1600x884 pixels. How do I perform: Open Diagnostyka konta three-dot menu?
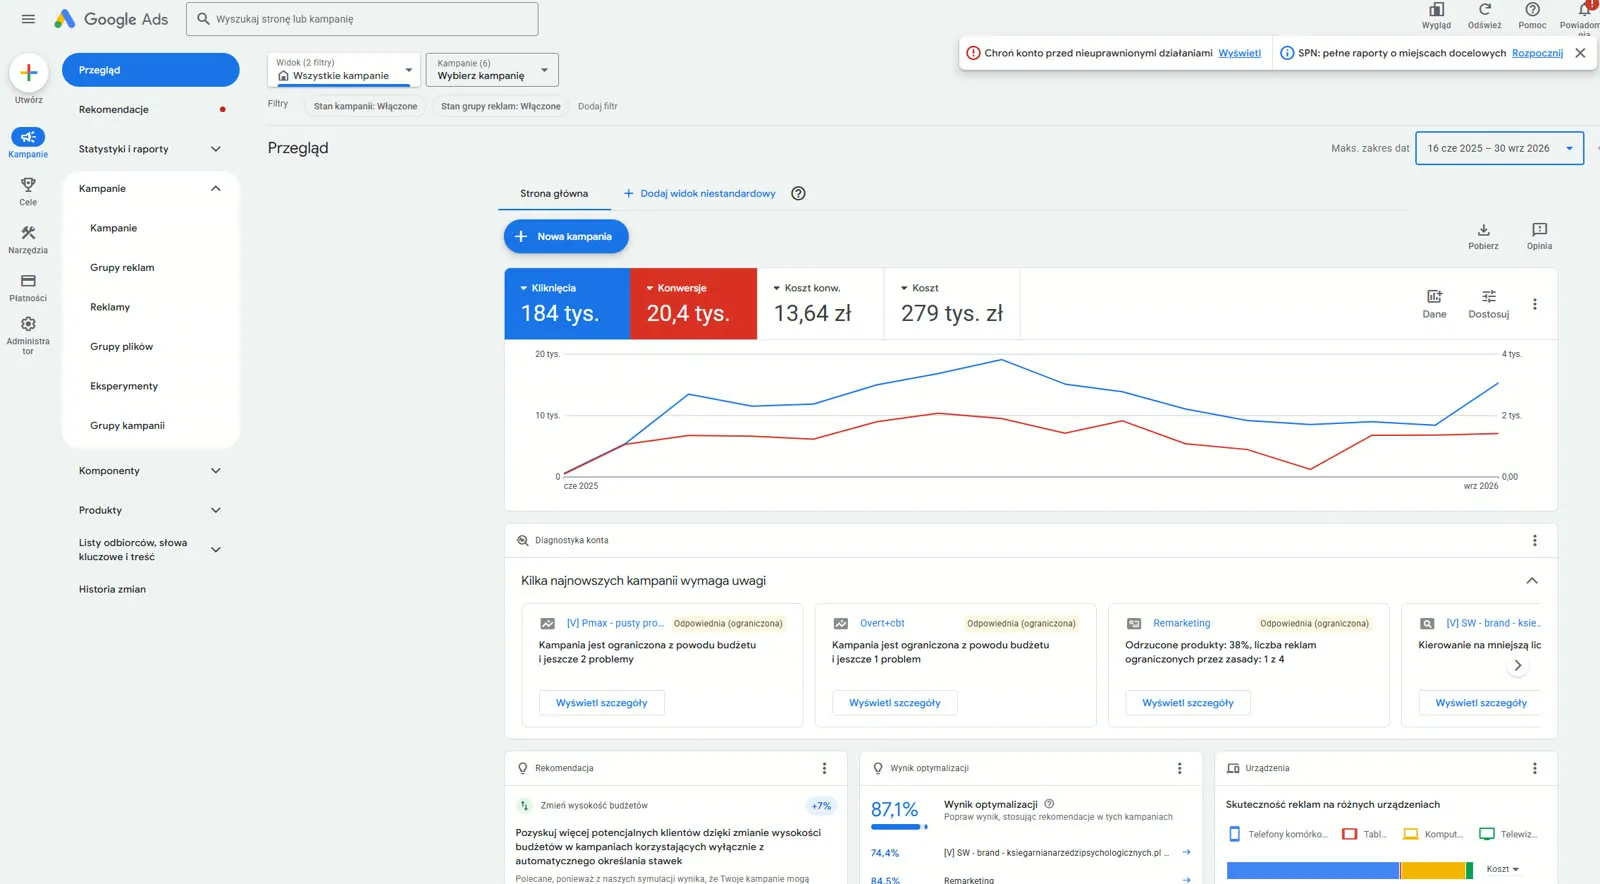[x=1535, y=540]
